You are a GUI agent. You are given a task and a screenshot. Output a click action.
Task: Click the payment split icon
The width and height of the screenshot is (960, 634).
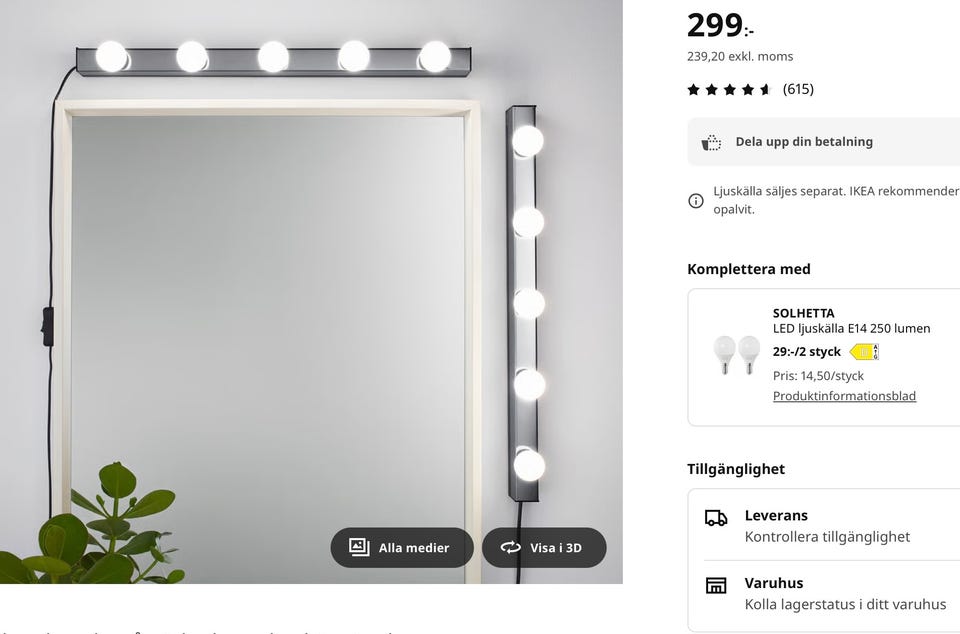click(711, 142)
